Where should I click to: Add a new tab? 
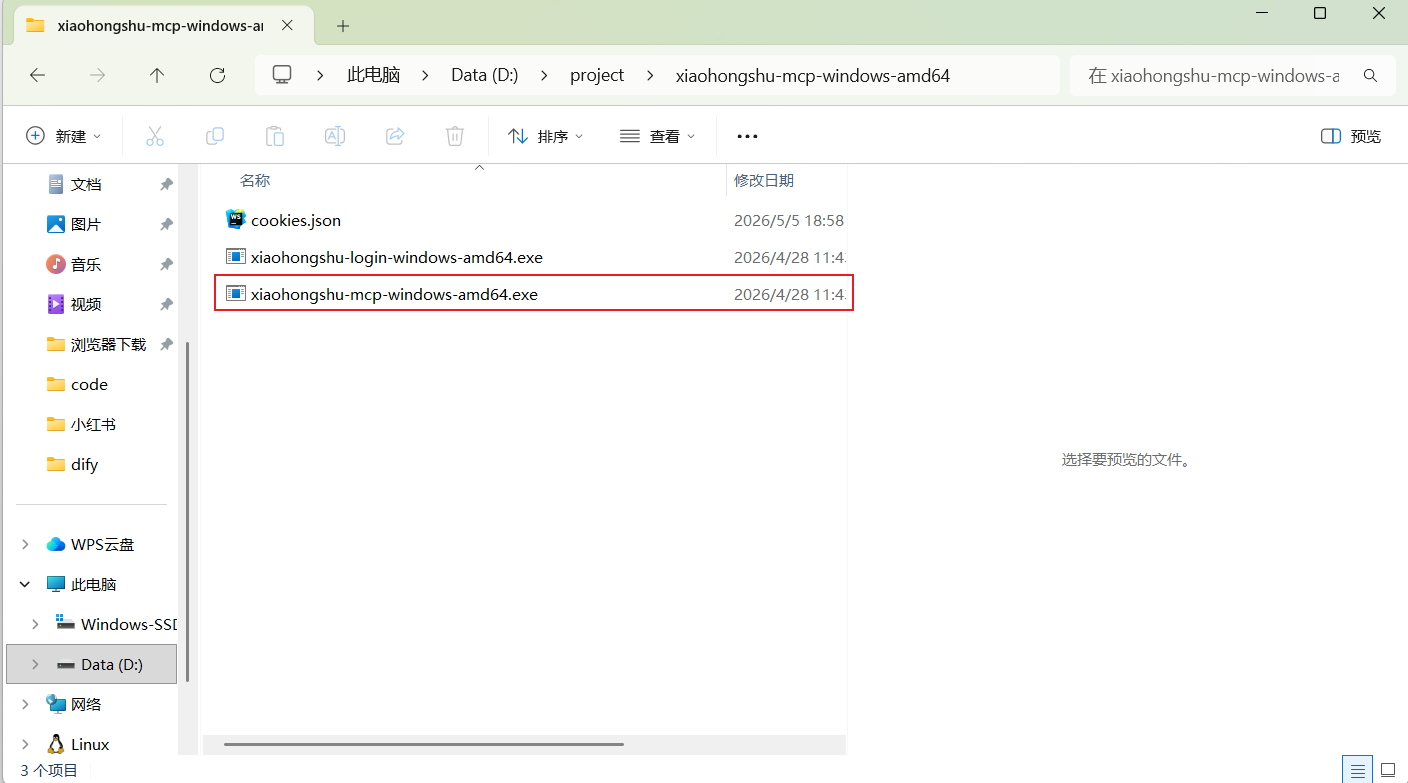tap(343, 26)
